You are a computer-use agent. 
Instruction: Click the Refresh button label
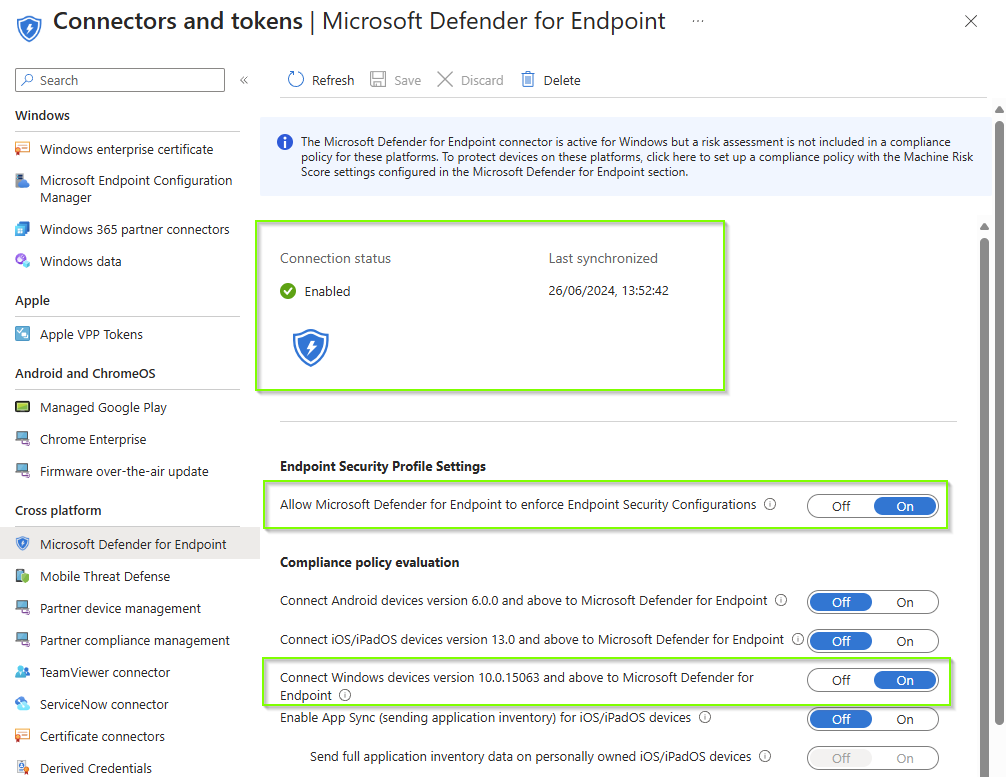click(x=332, y=80)
